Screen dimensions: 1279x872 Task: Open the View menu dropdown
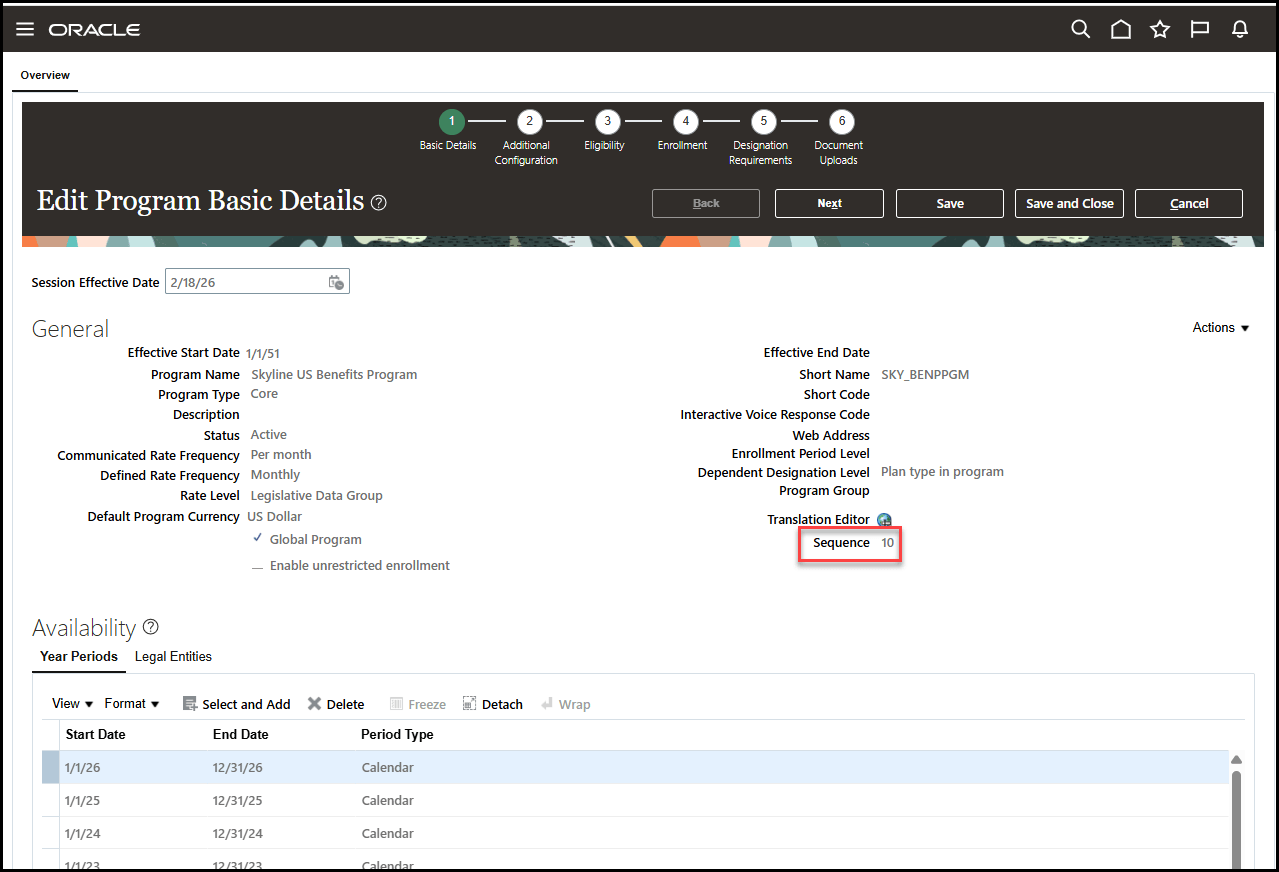(72, 704)
